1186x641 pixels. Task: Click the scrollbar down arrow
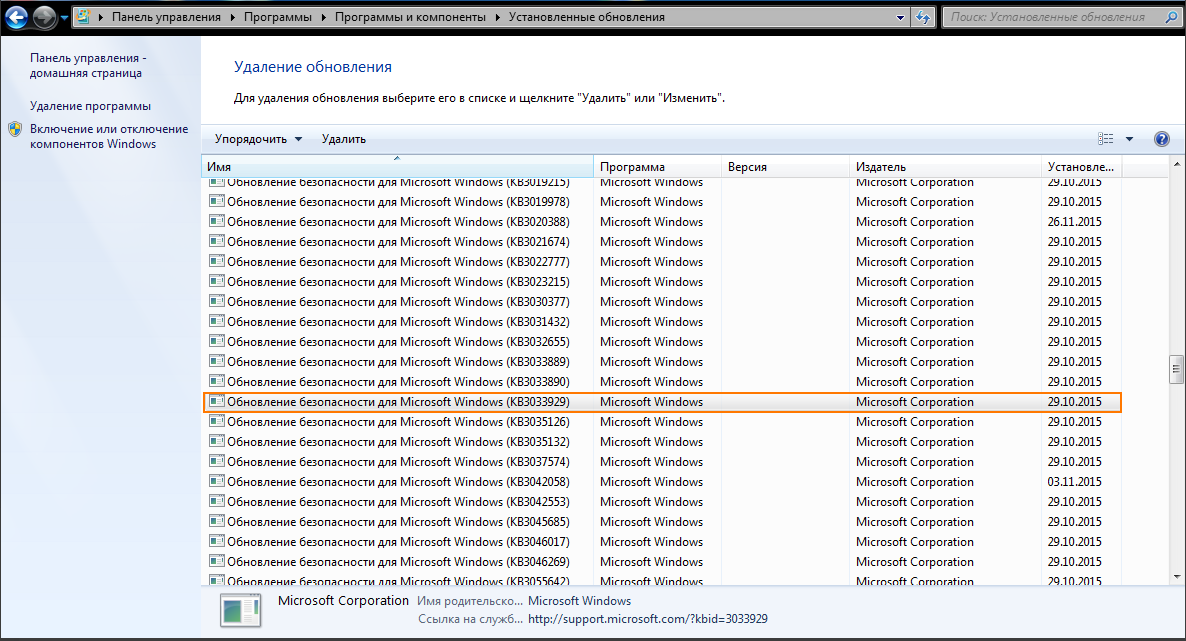click(1176, 577)
